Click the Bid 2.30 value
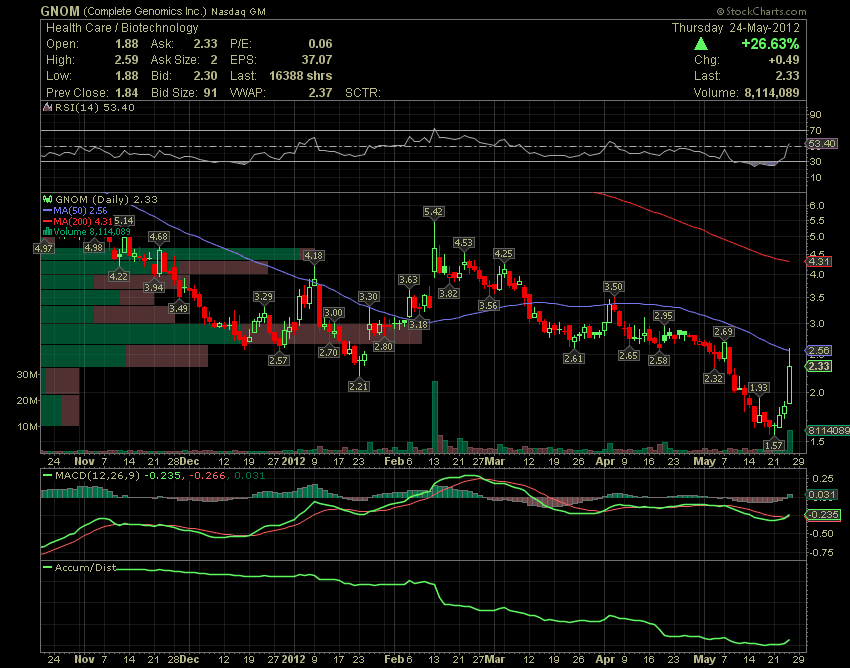850x668 pixels. [x=205, y=76]
